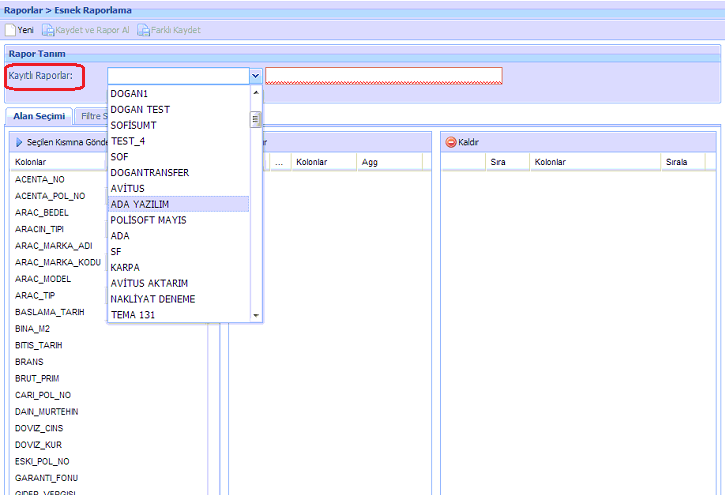
Task: Choose DOGAN TEST in the dropdown list
Action: [140, 109]
